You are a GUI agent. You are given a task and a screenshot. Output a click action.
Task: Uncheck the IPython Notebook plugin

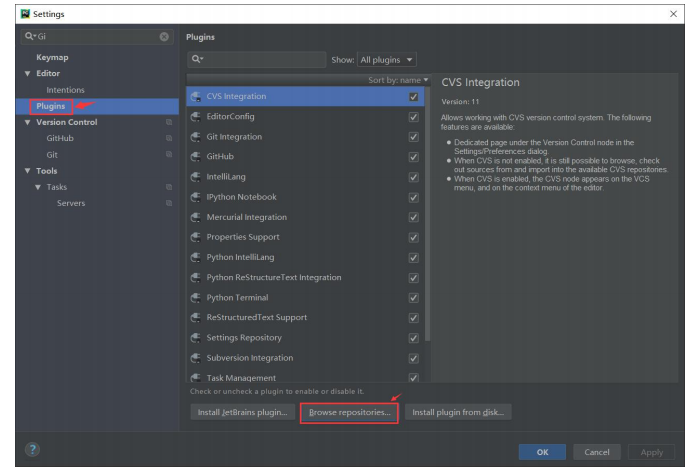[x=413, y=197]
